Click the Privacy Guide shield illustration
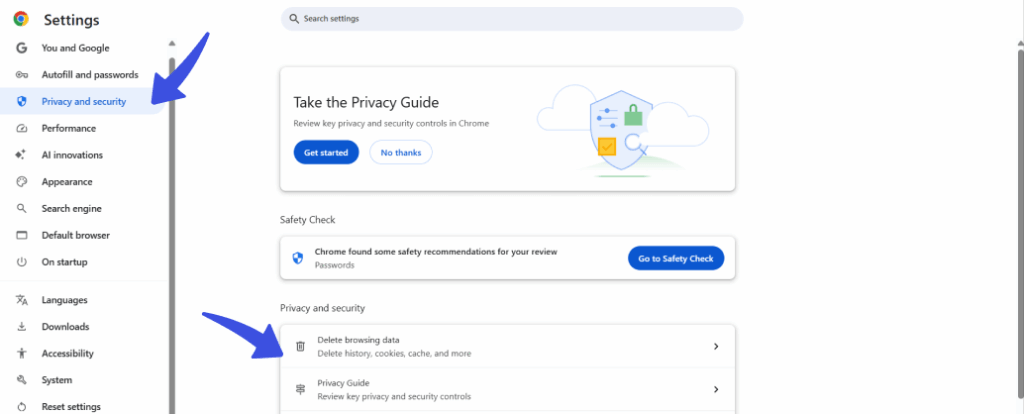 (x=621, y=131)
